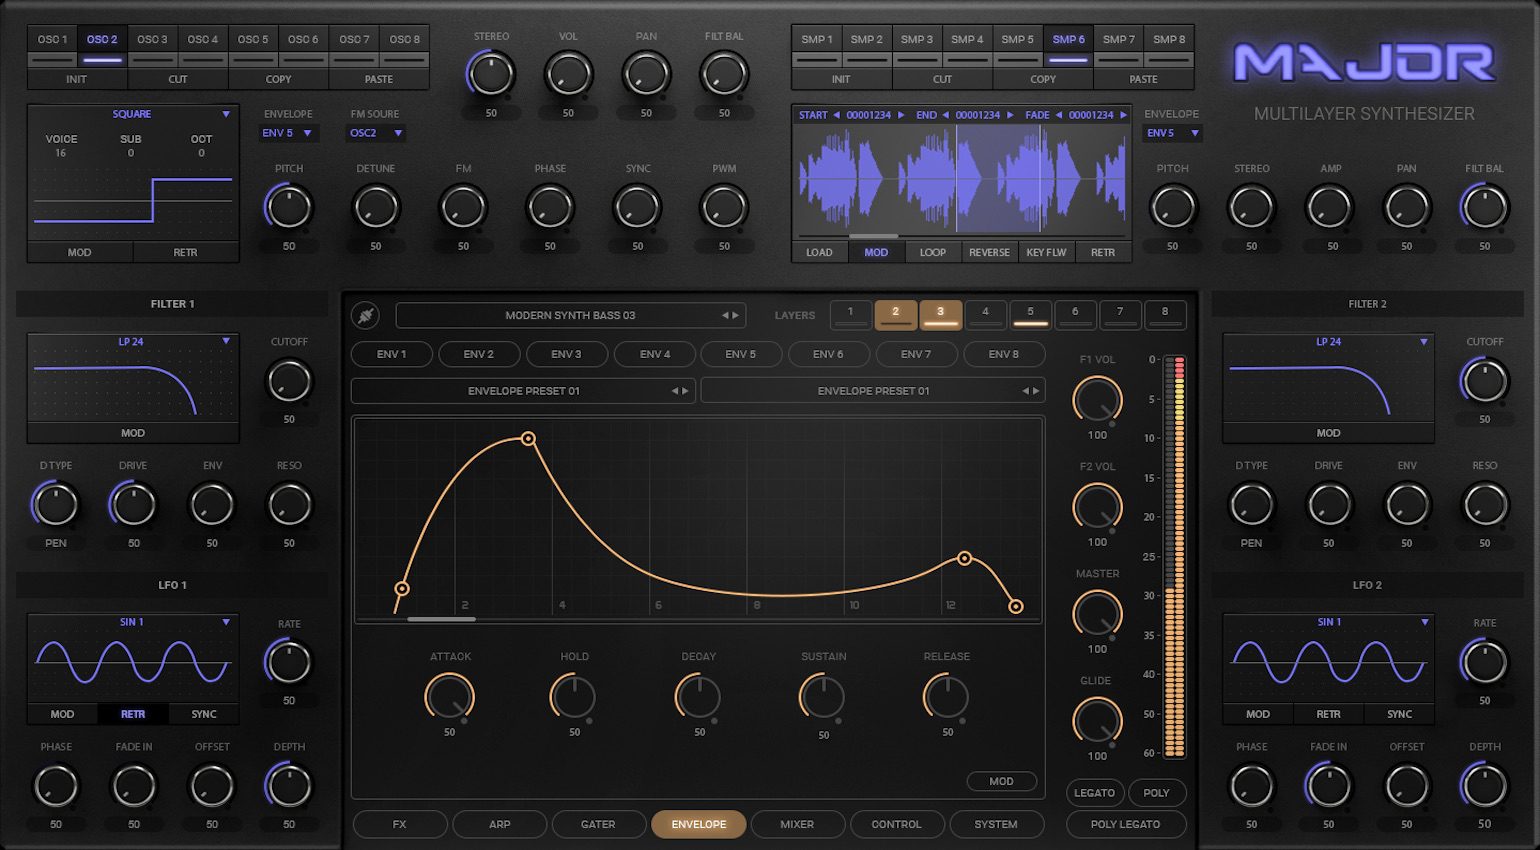The width and height of the screenshot is (1540, 850).
Task: Click the MASTER volume knob
Action: click(1097, 612)
